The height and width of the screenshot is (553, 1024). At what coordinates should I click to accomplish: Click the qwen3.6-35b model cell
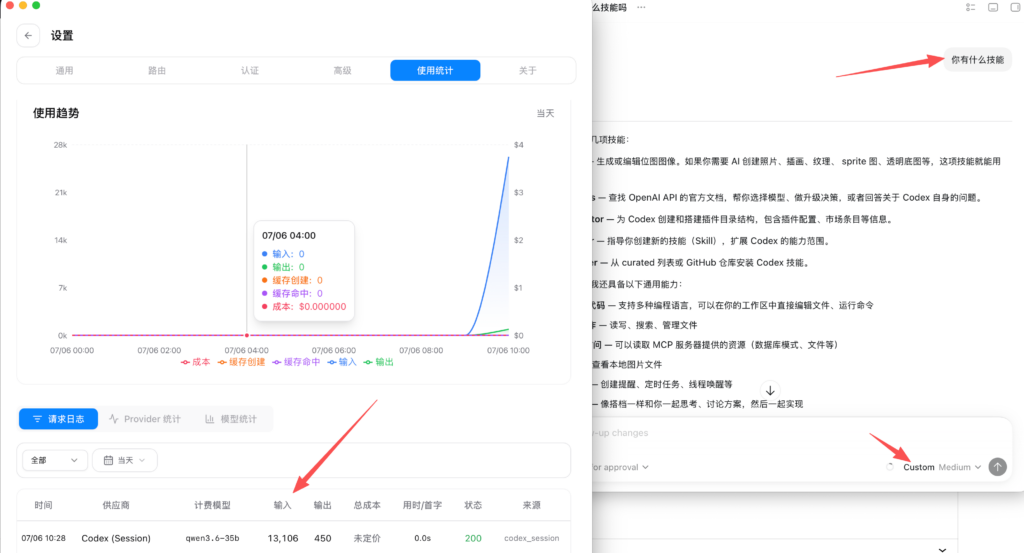(x=212, y=539)
